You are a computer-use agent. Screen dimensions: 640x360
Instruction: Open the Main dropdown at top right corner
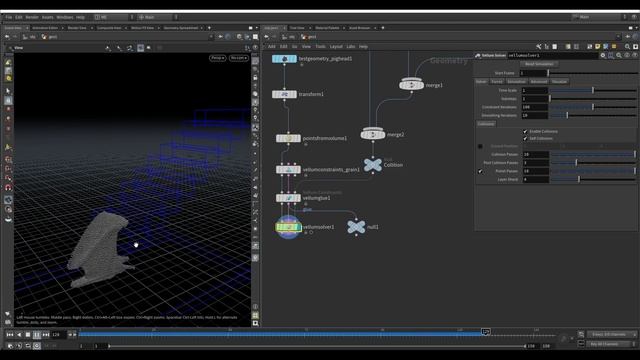coord(599,17)
